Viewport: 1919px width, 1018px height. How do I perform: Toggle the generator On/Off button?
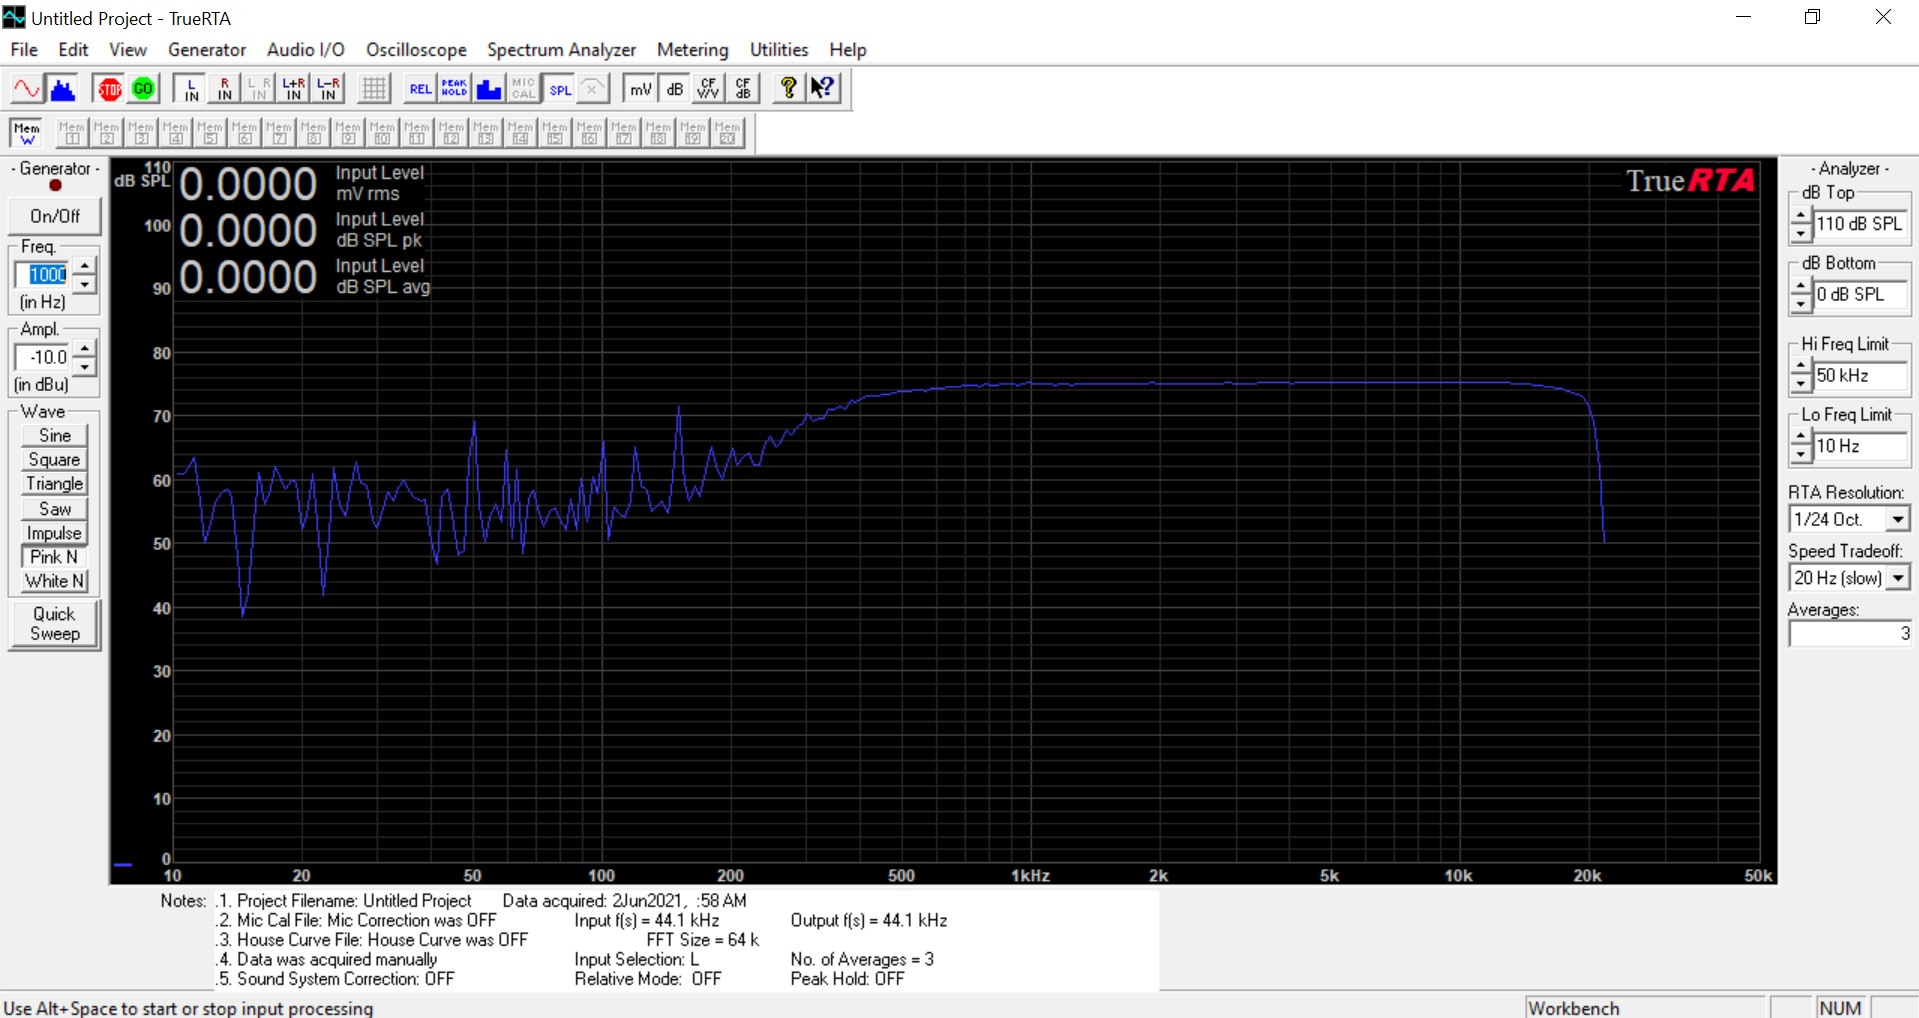click(55, 216)
